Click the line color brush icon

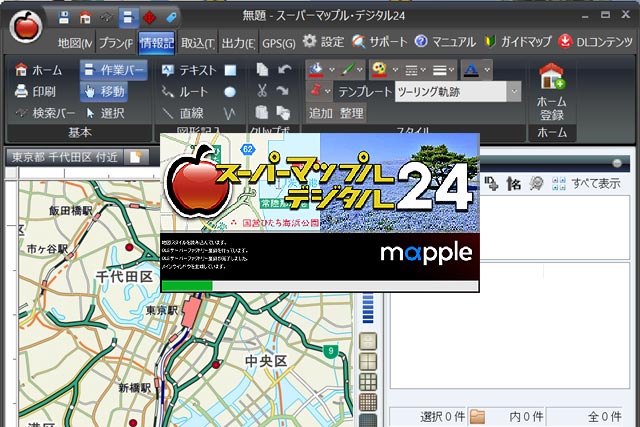pos(347,70)
